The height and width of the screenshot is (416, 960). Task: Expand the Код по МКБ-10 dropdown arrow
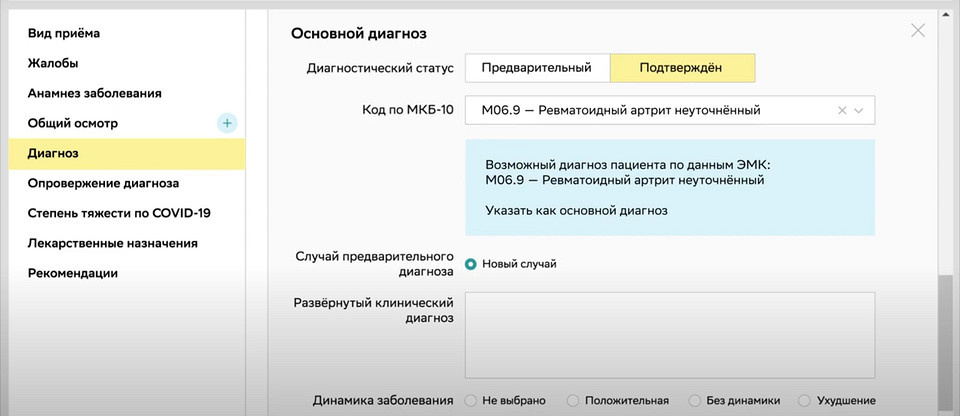point(858,111)
